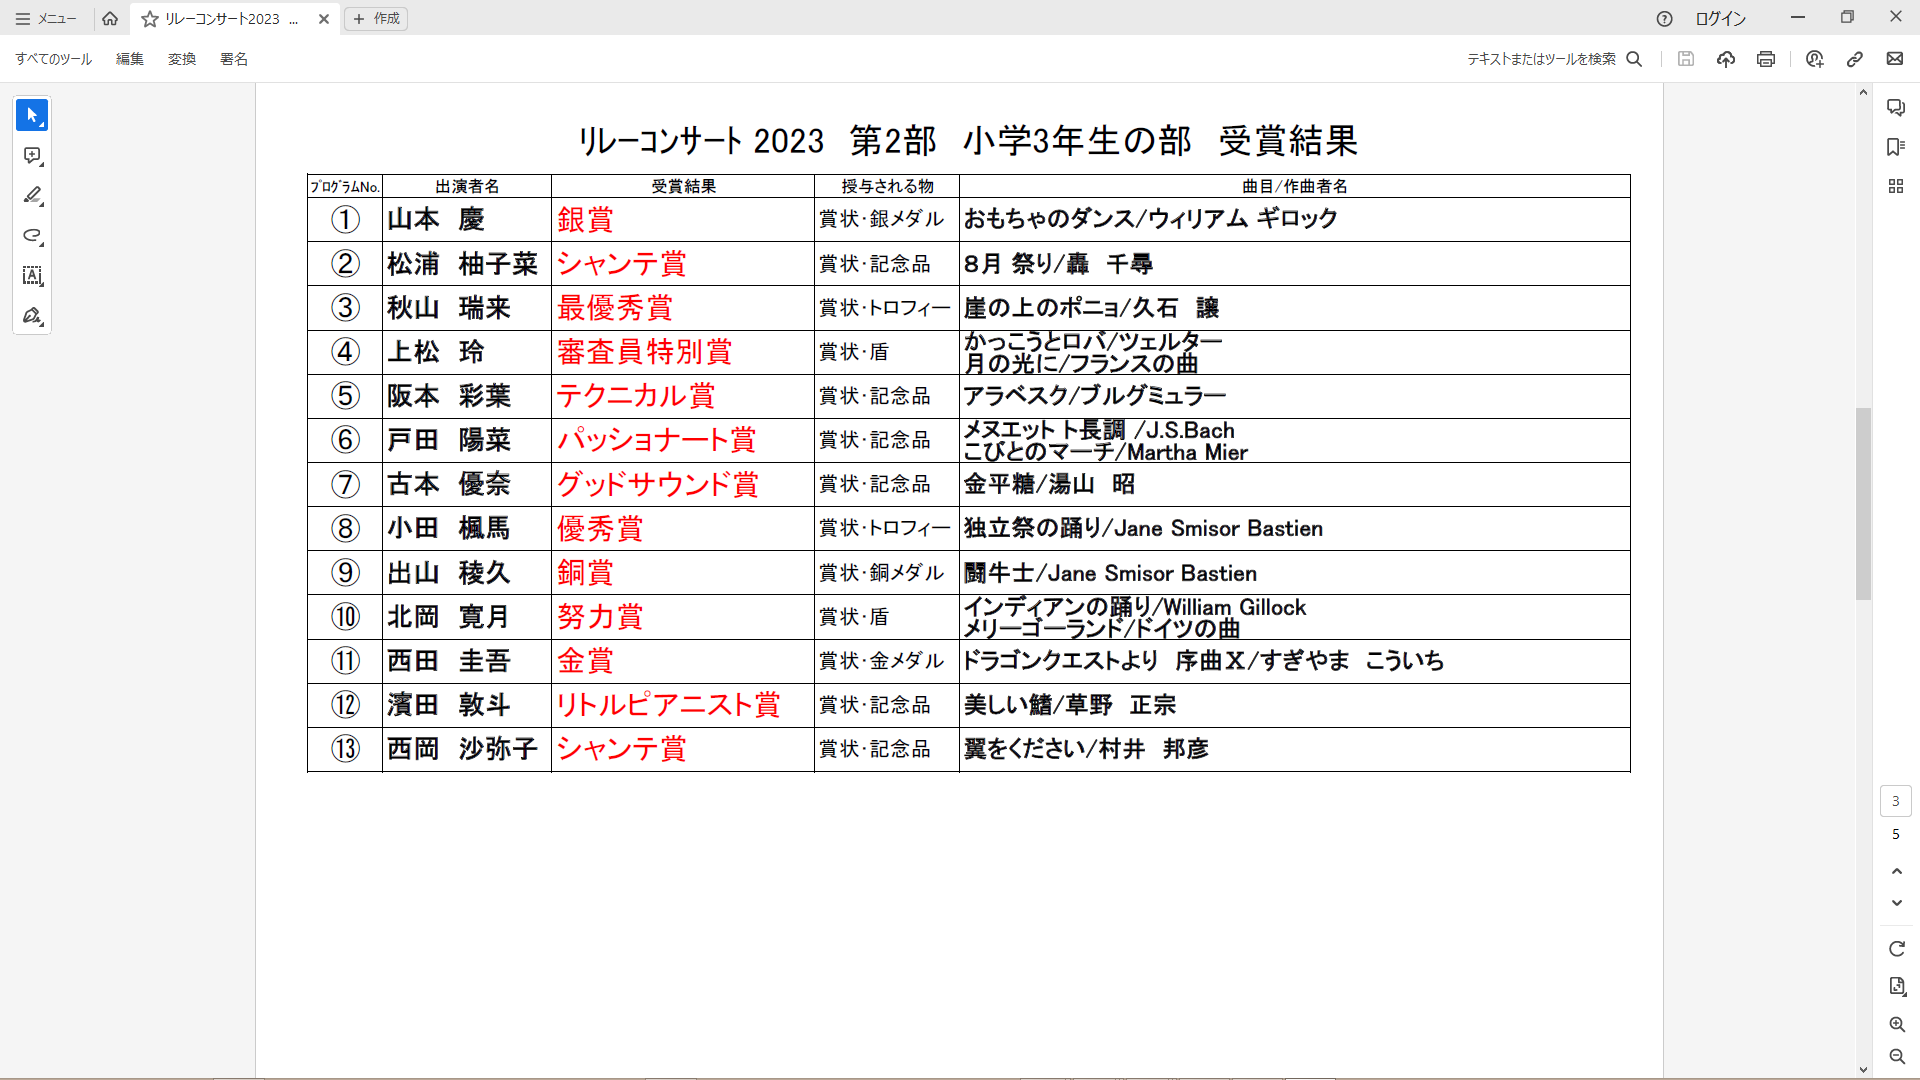Activate the text box tool
Image resolution: width=1920 pixels, height=1080 pixels.
pyautogui.click(x=32, y=276)
